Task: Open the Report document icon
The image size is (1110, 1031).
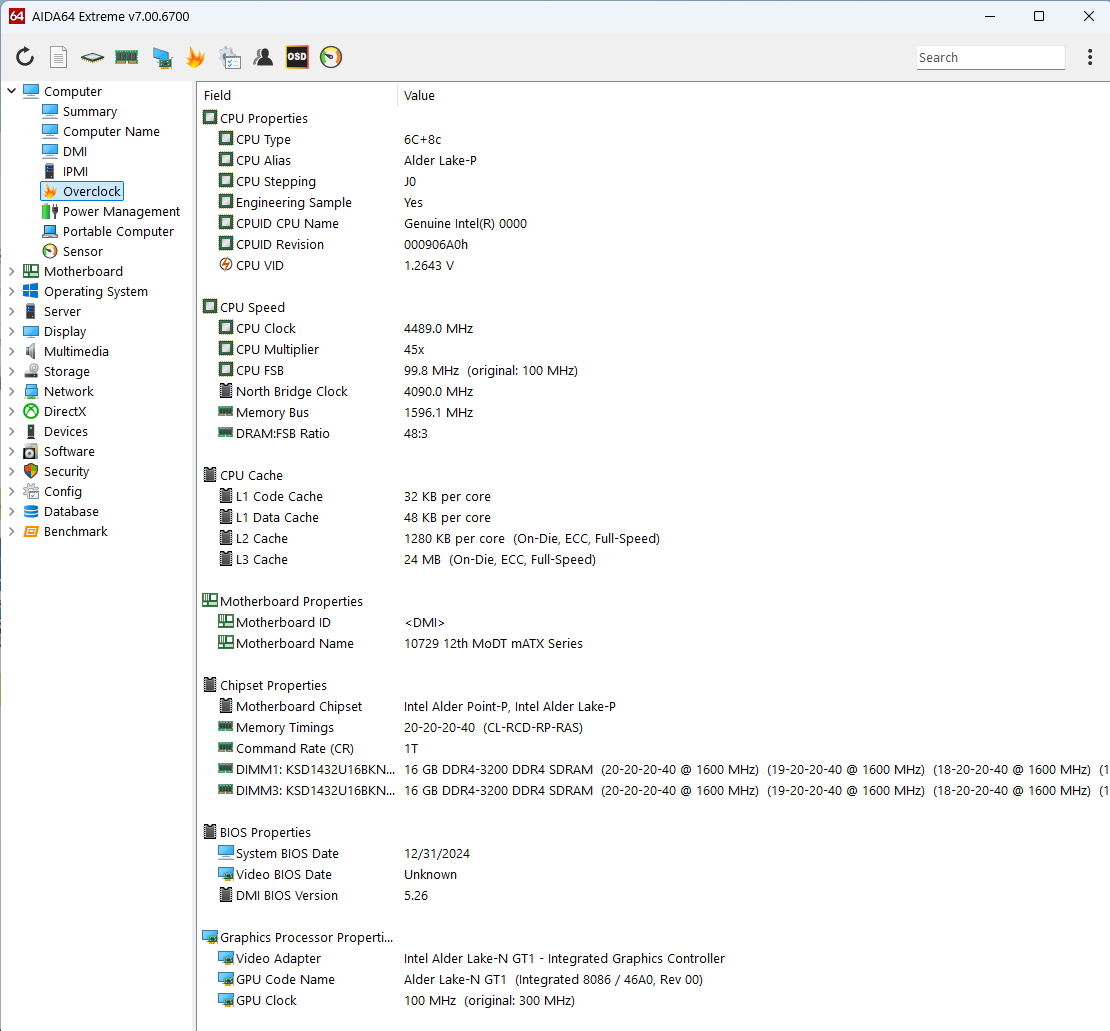Action: [59, 57]
